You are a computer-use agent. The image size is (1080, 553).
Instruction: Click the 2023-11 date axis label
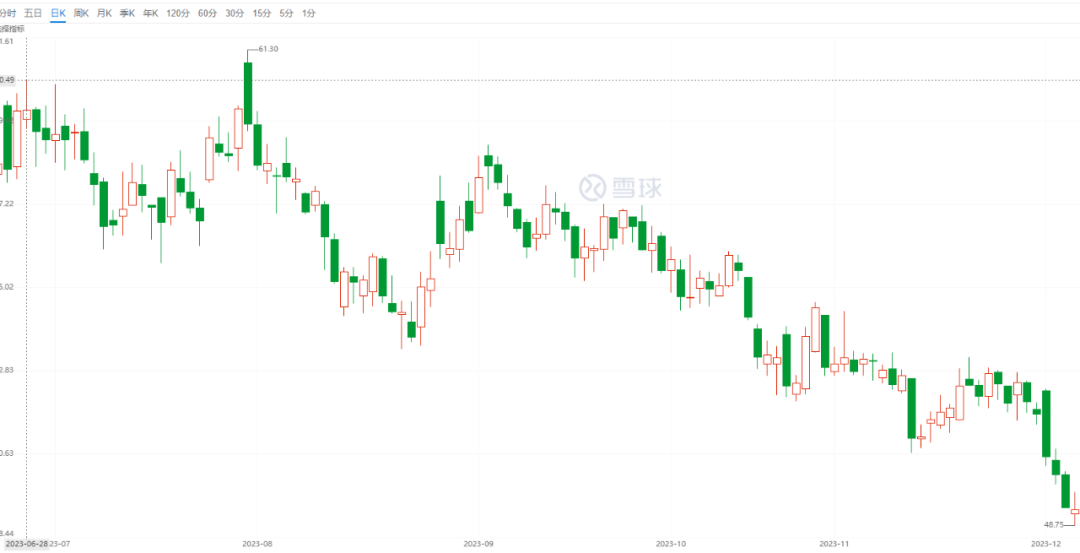833,544
